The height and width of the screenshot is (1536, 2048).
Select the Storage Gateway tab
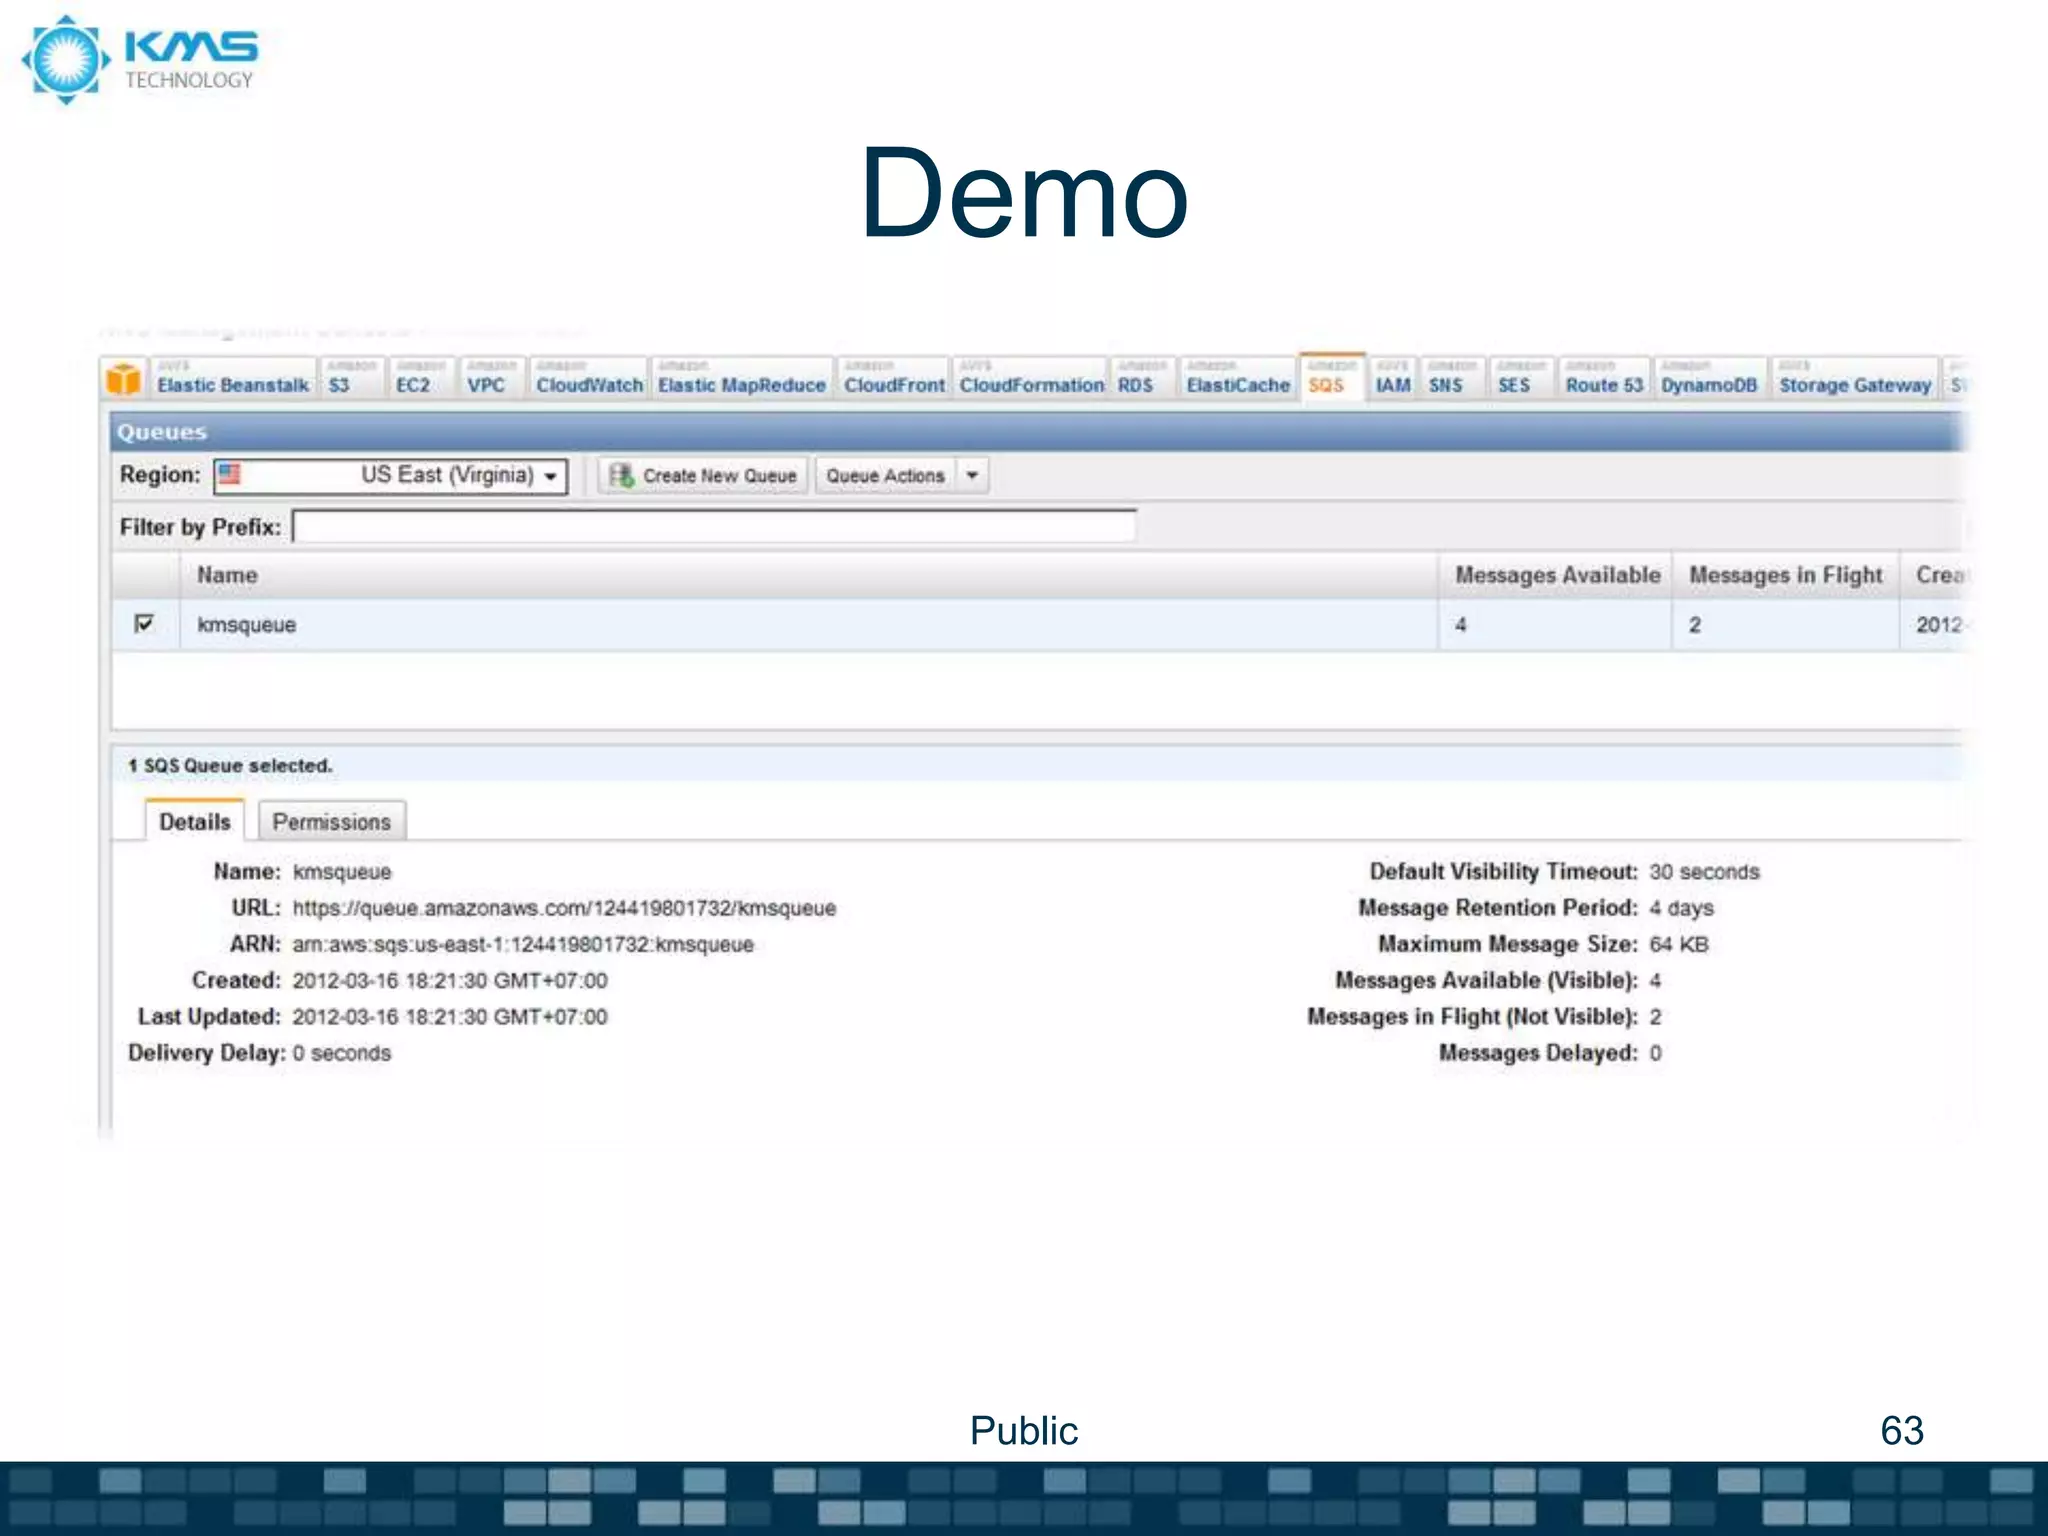click(1855, 380)
